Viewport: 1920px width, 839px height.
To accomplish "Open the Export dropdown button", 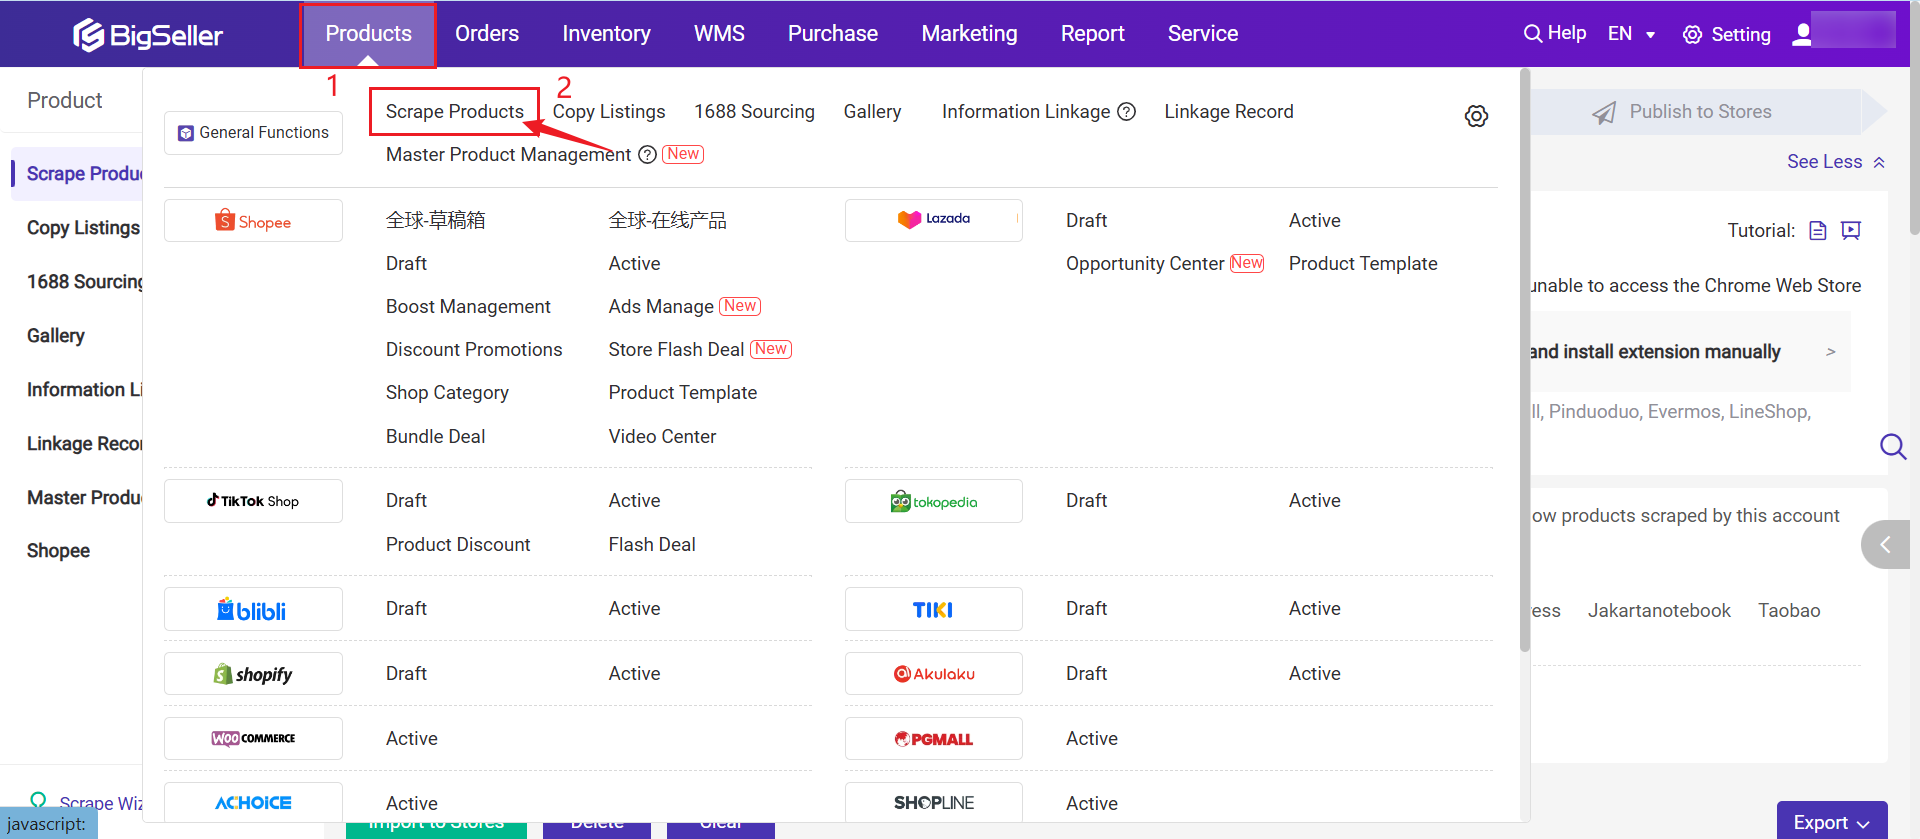I will (1832, 822).
